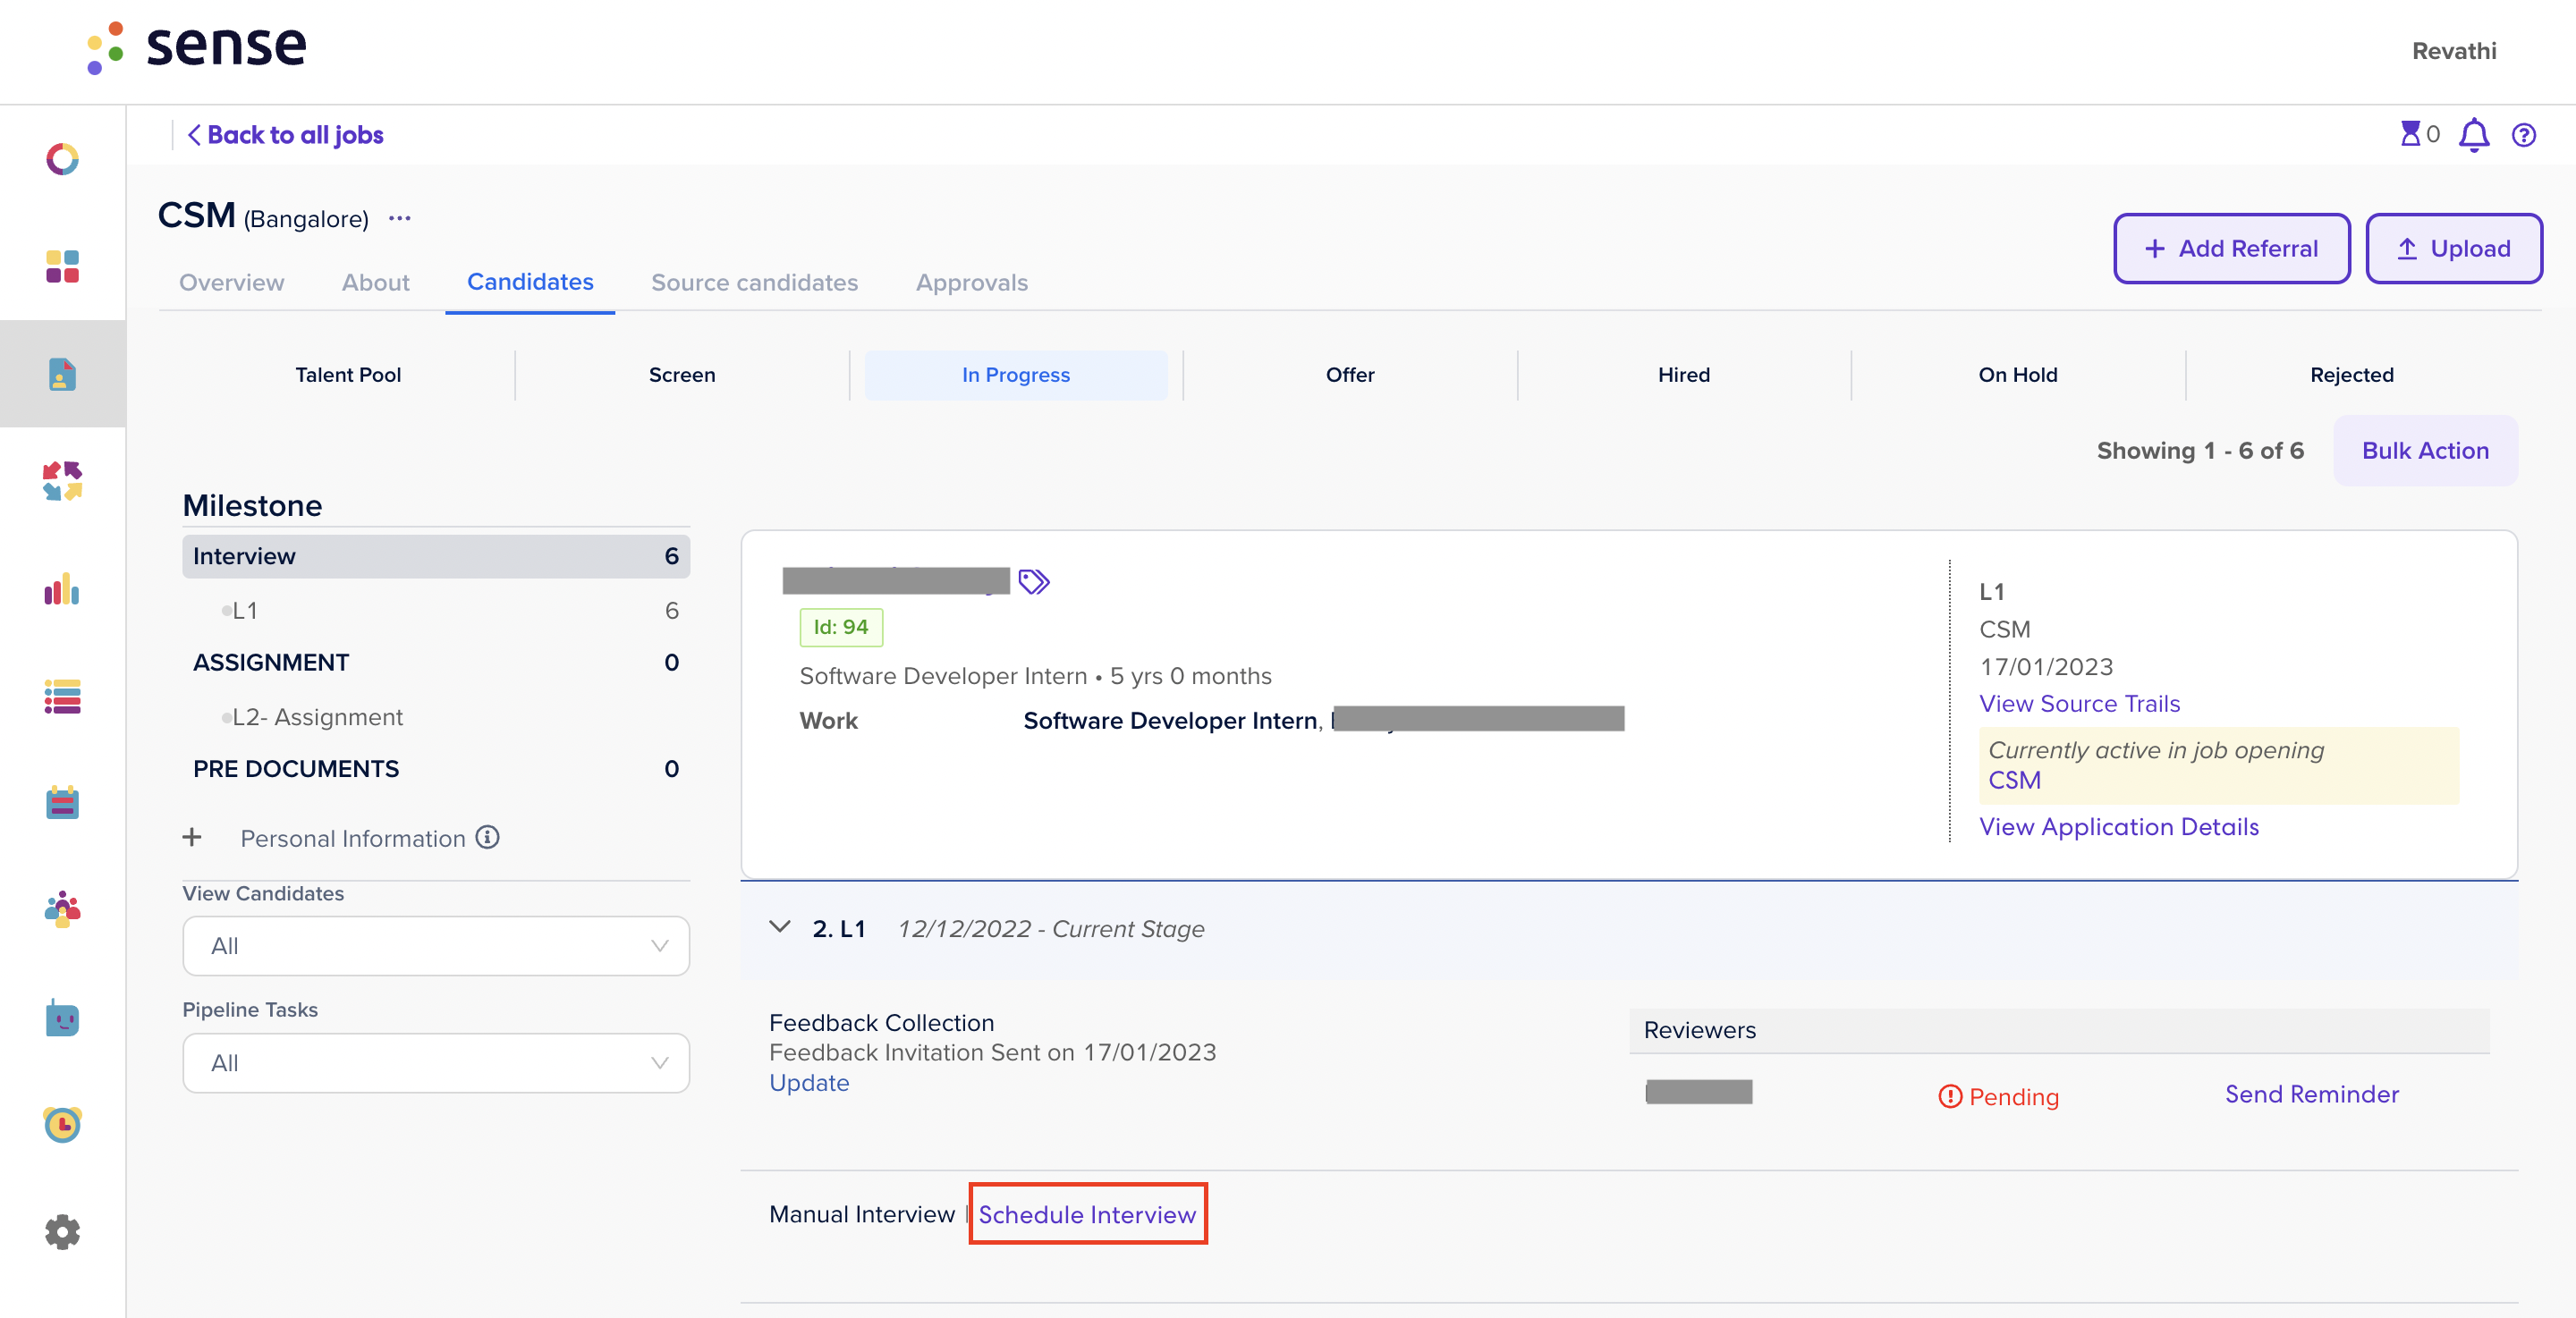The image size is (2576, 1318).
Task: Open the Pipeline Tasks dropdown
Action: (x=436, y=1063)
